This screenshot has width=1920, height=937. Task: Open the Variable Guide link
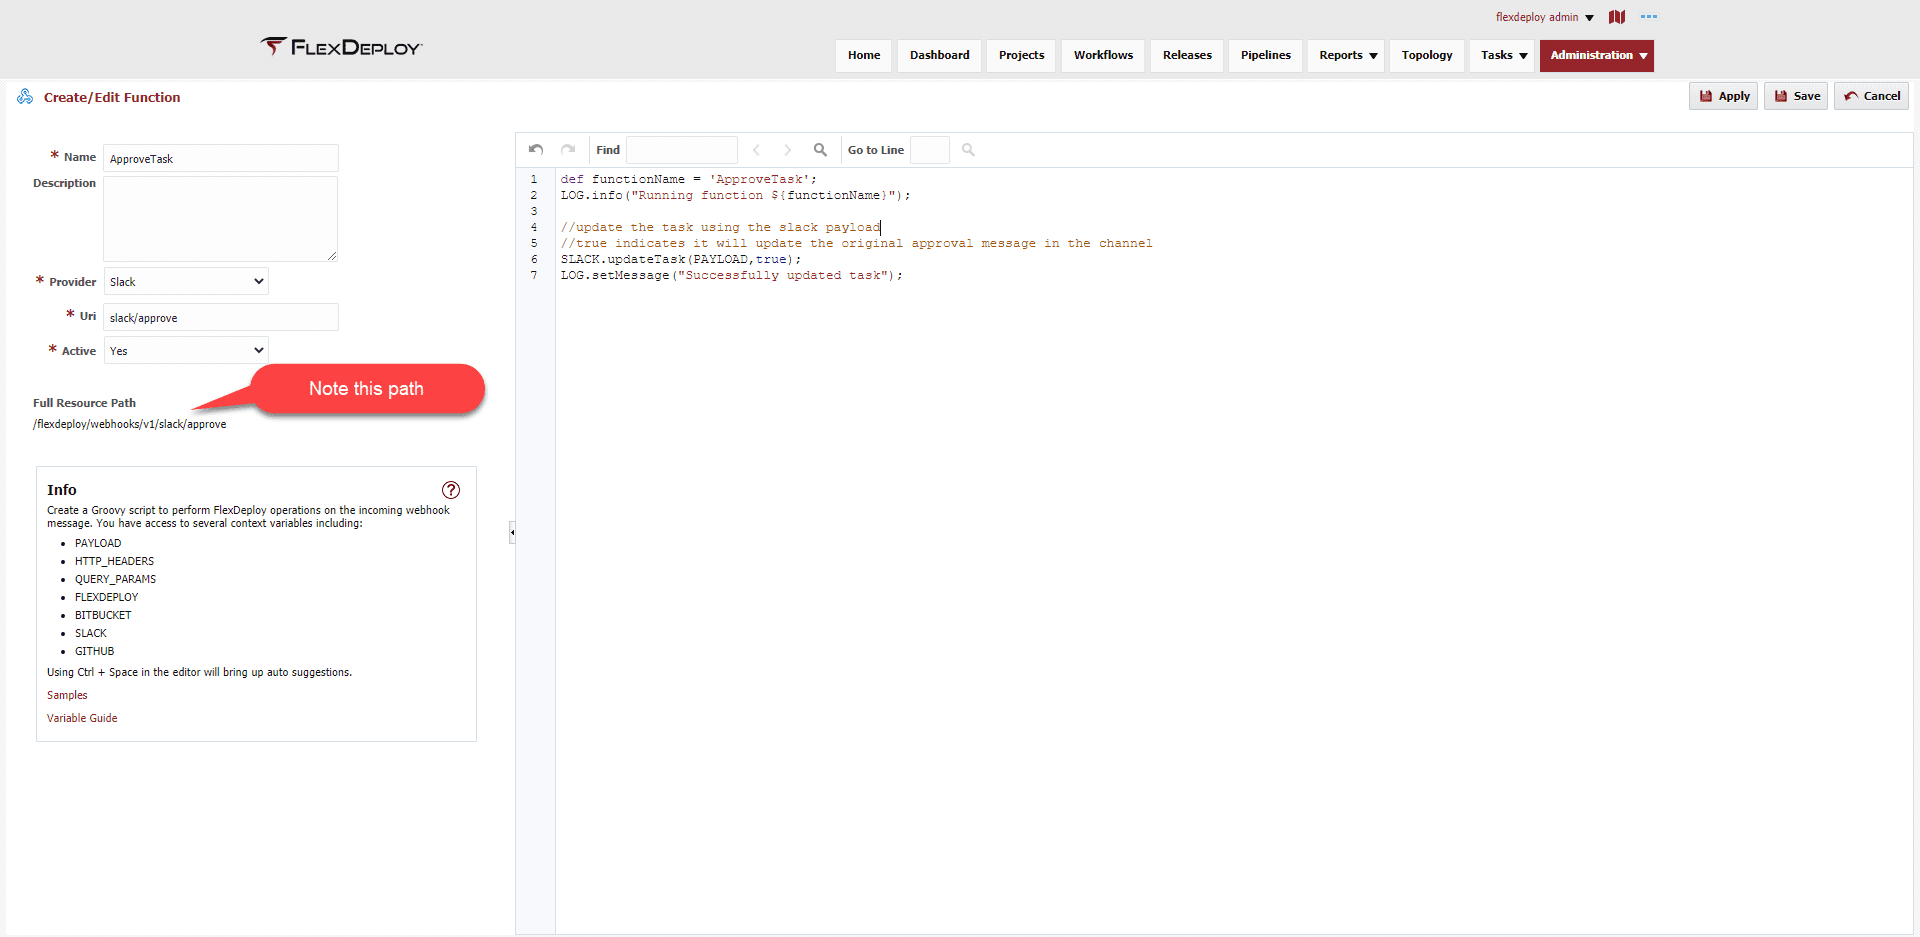(82, 718)
